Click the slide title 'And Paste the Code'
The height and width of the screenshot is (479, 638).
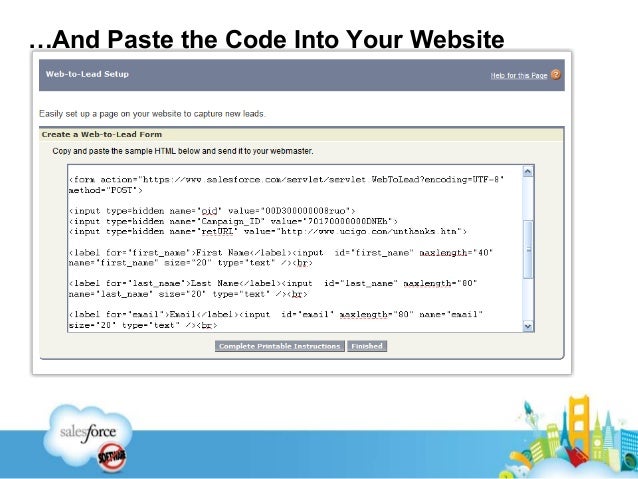pyautogui.click(x=267, y=39)
